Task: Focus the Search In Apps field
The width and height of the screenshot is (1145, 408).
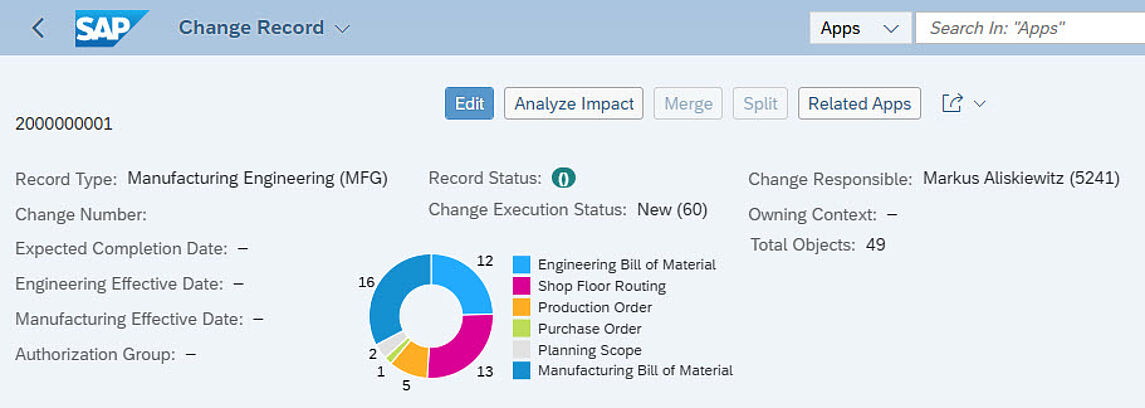Action: pos(1030,28)
